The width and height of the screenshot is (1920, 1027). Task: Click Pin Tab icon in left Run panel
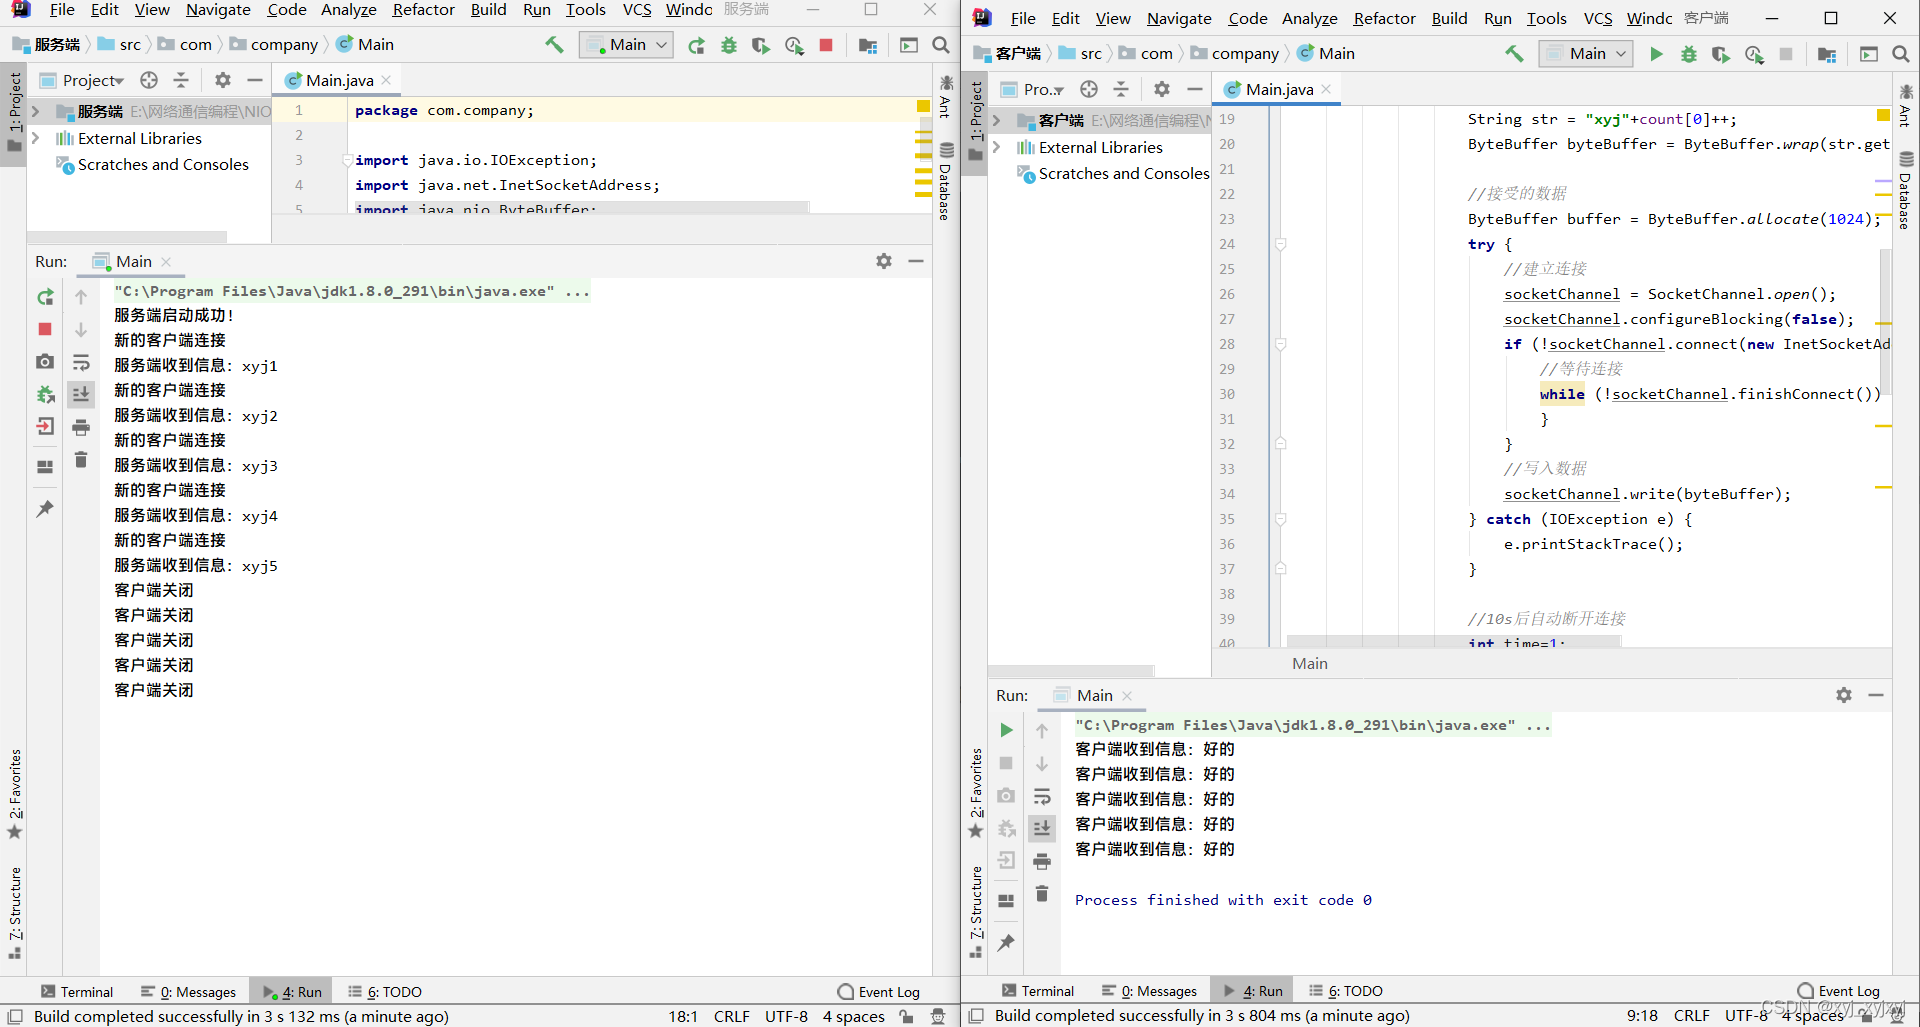pos(45,509)
